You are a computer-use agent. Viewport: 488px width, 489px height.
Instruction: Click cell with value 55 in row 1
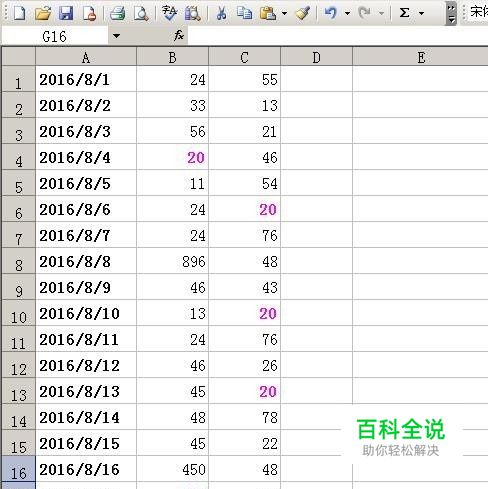(x=244, y=79)
